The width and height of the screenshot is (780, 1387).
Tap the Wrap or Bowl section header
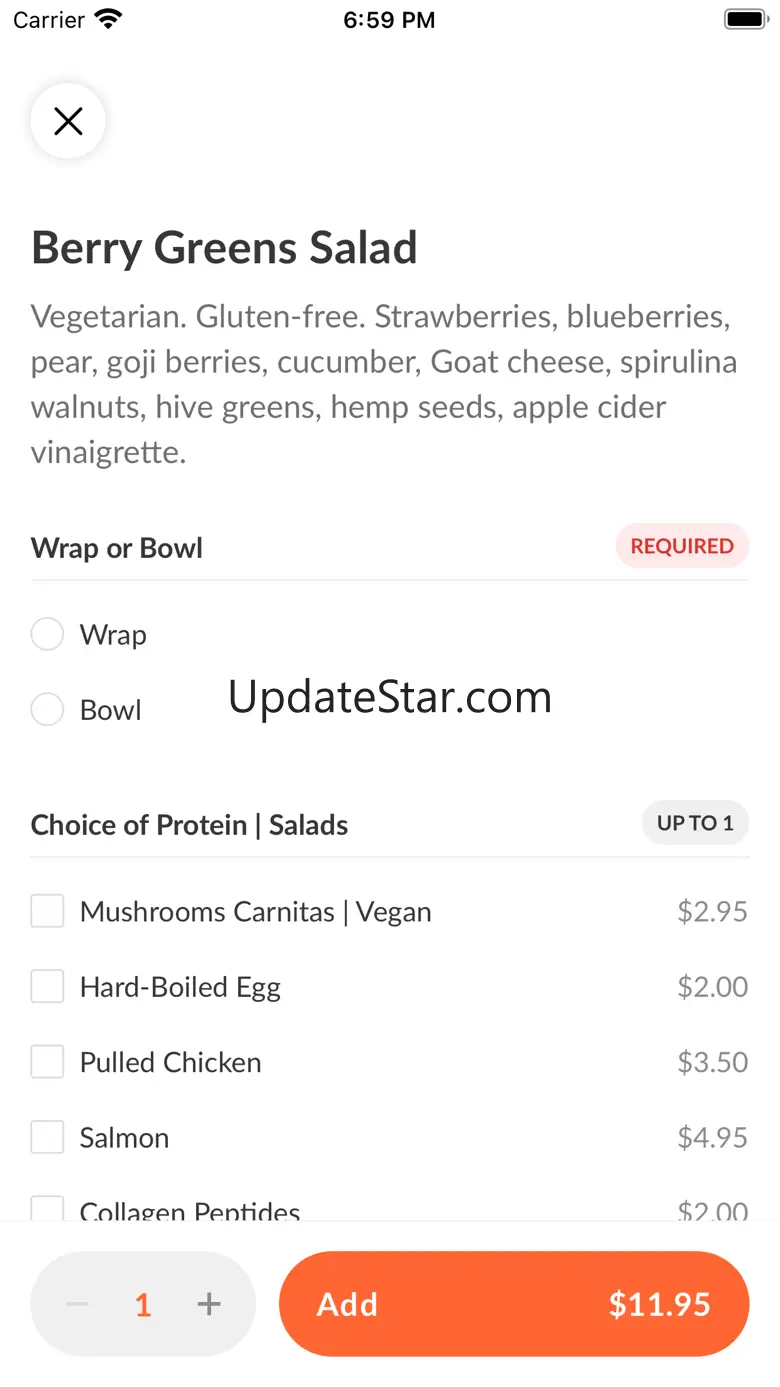(117, 548)
